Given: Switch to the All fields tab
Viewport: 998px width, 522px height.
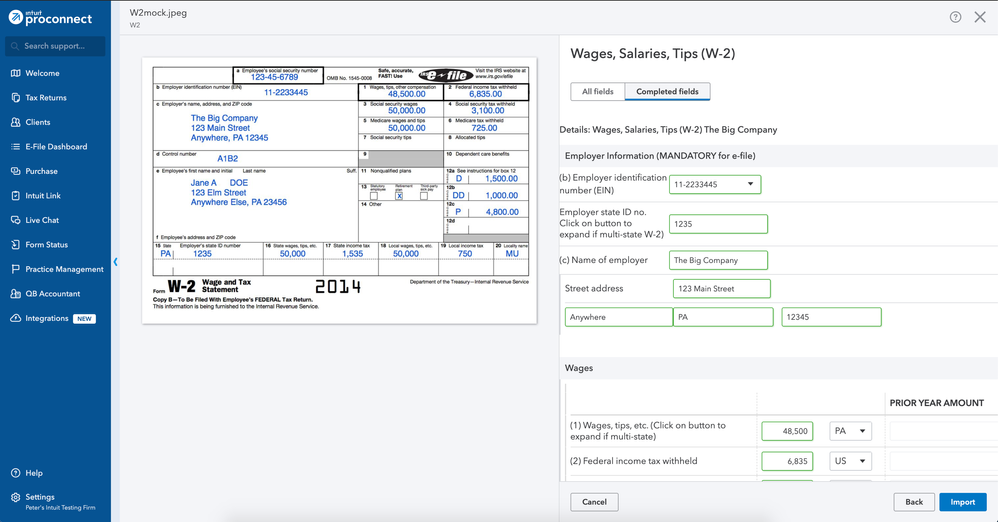Looking at the screenshot, I should point(597,92).
